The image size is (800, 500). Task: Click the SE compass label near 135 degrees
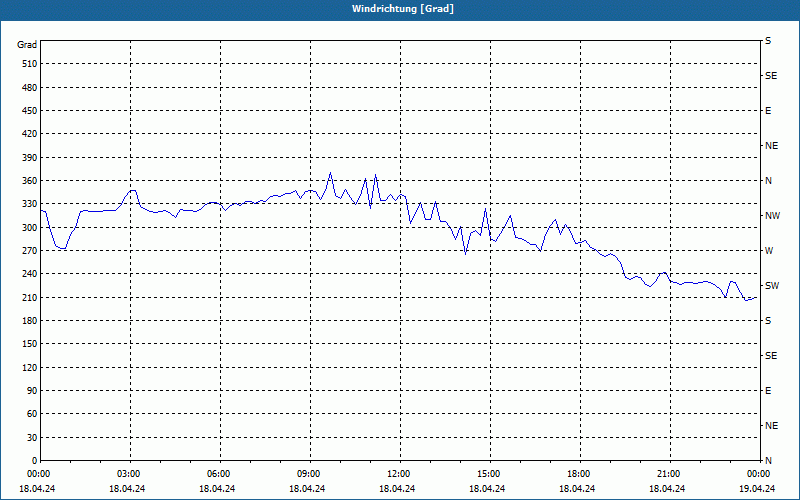[x=771, y=356]
